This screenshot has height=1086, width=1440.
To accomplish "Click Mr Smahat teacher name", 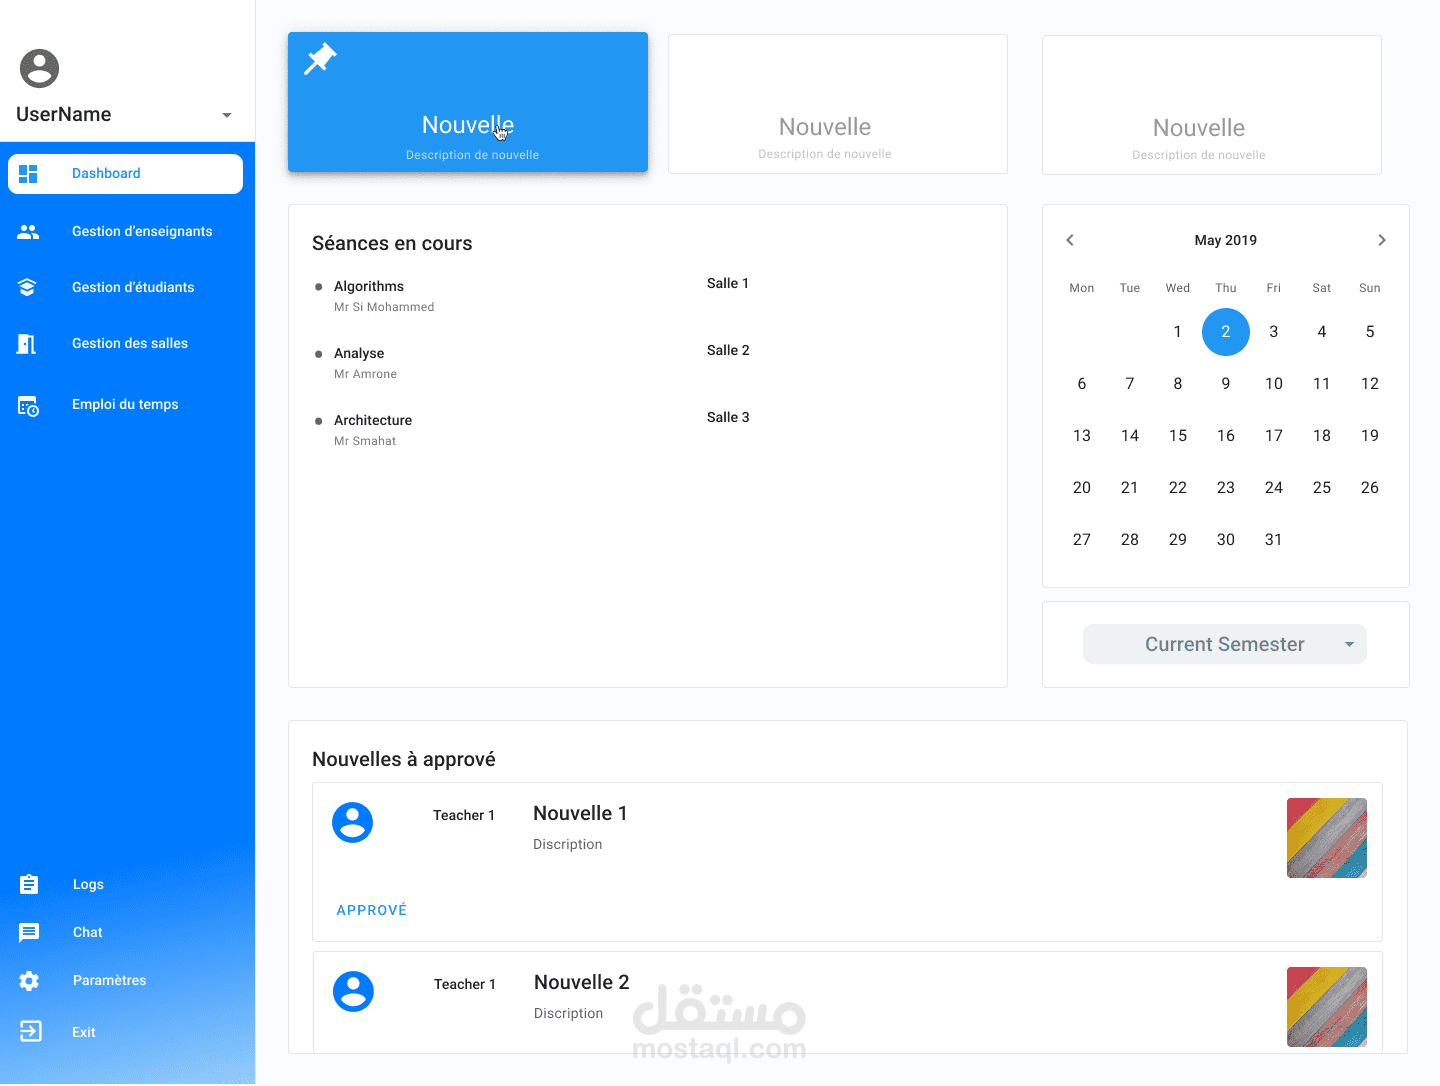I will click(365, 442).
